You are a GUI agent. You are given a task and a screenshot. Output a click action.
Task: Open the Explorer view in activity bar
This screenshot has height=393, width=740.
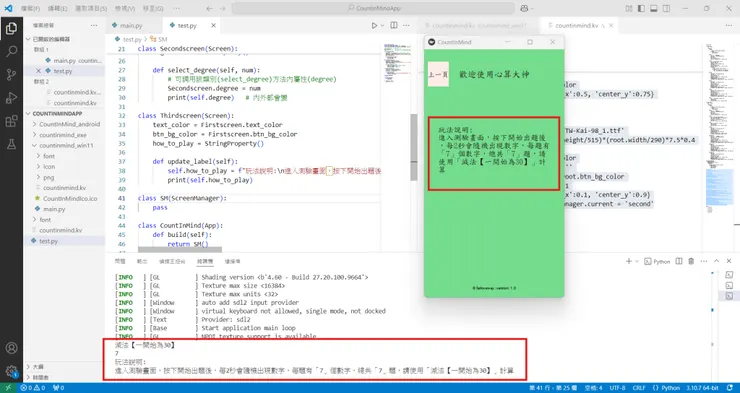11,28
